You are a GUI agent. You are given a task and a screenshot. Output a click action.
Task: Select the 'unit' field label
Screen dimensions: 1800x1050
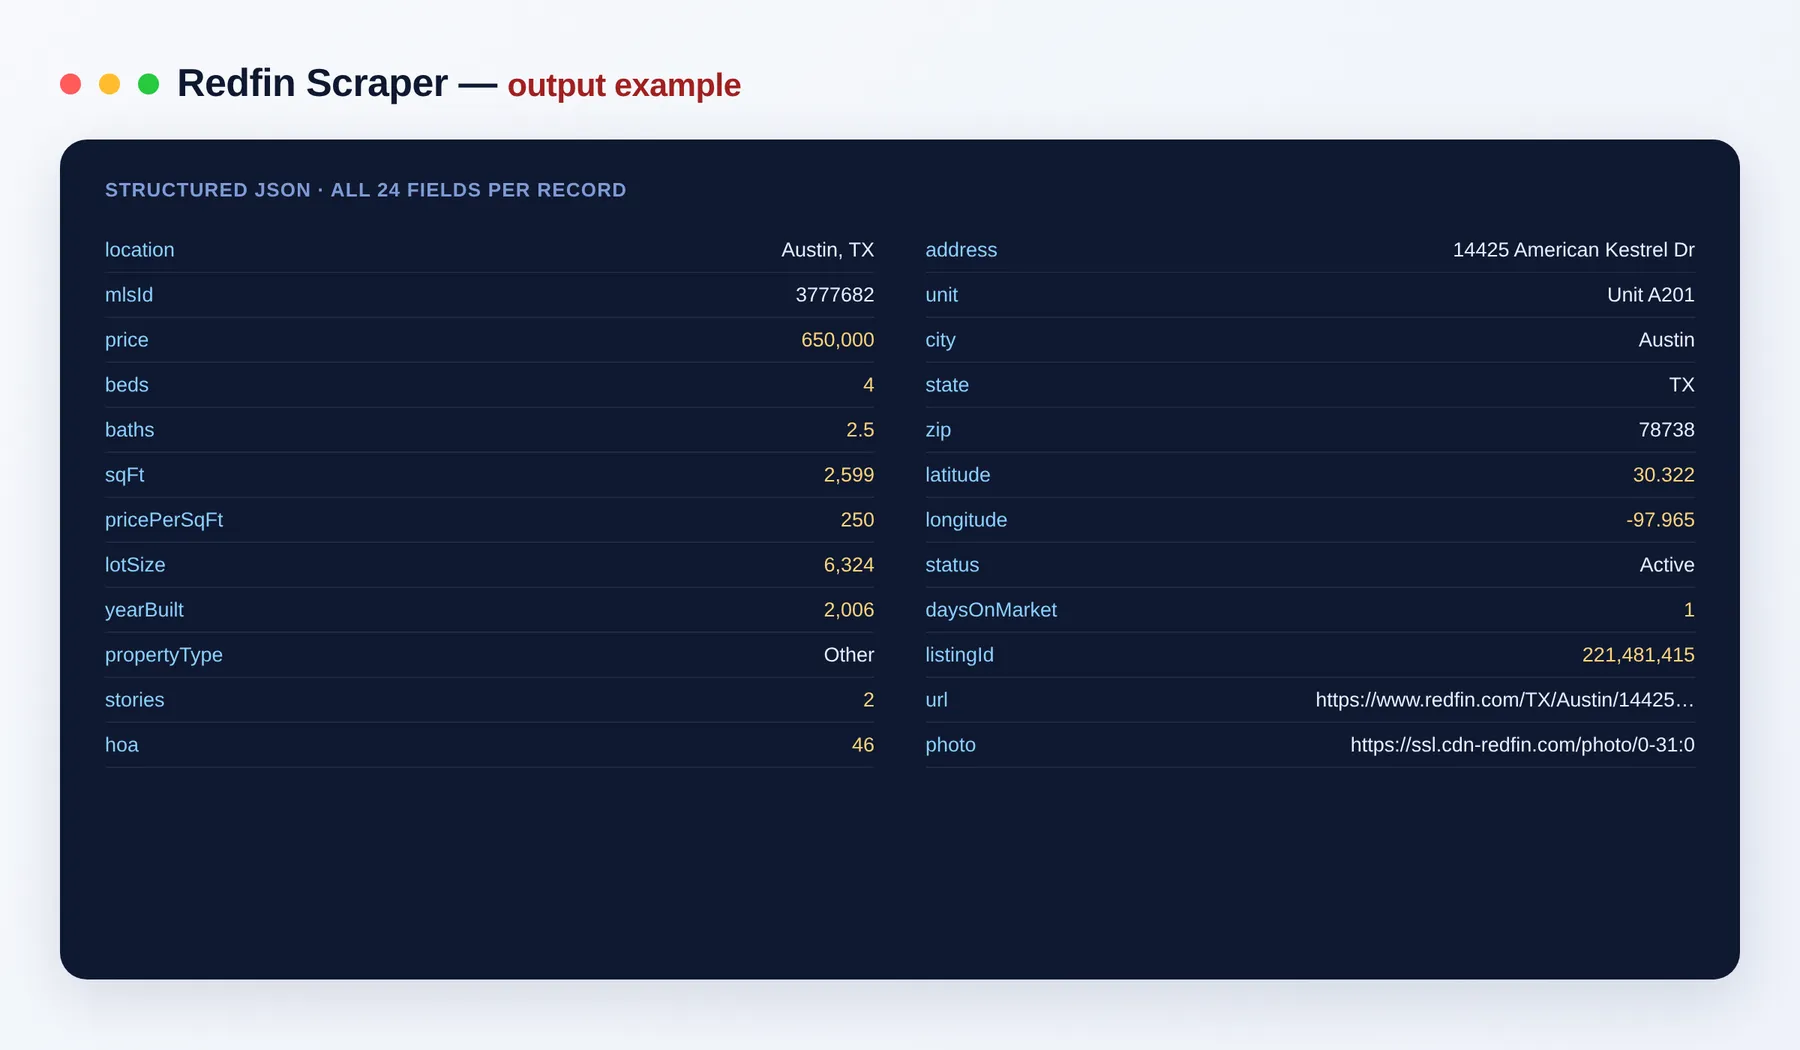[942, 295]
